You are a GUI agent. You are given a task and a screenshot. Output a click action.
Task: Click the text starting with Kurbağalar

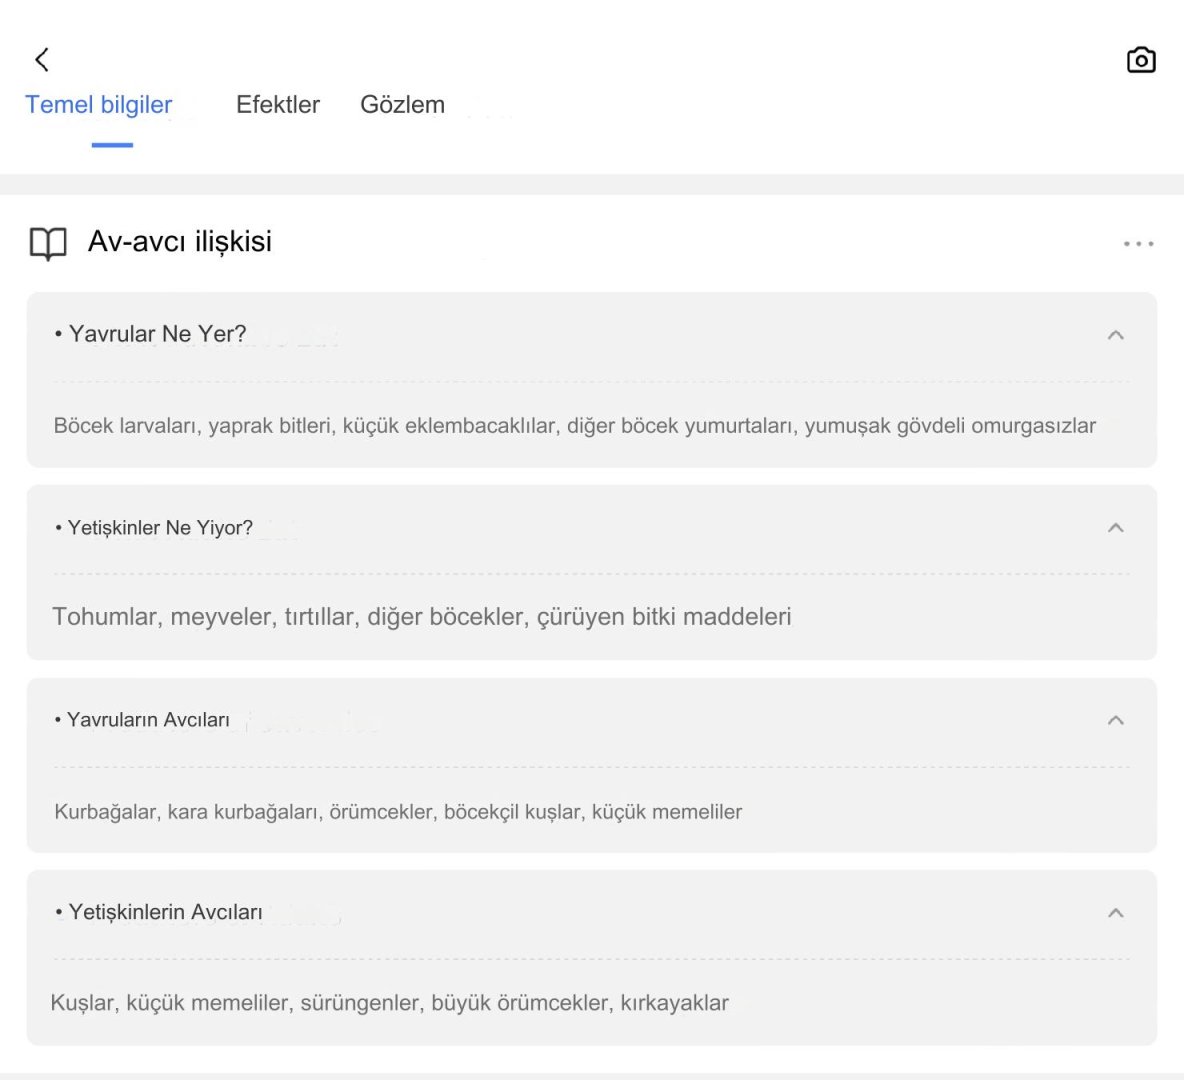coord(398,812)
